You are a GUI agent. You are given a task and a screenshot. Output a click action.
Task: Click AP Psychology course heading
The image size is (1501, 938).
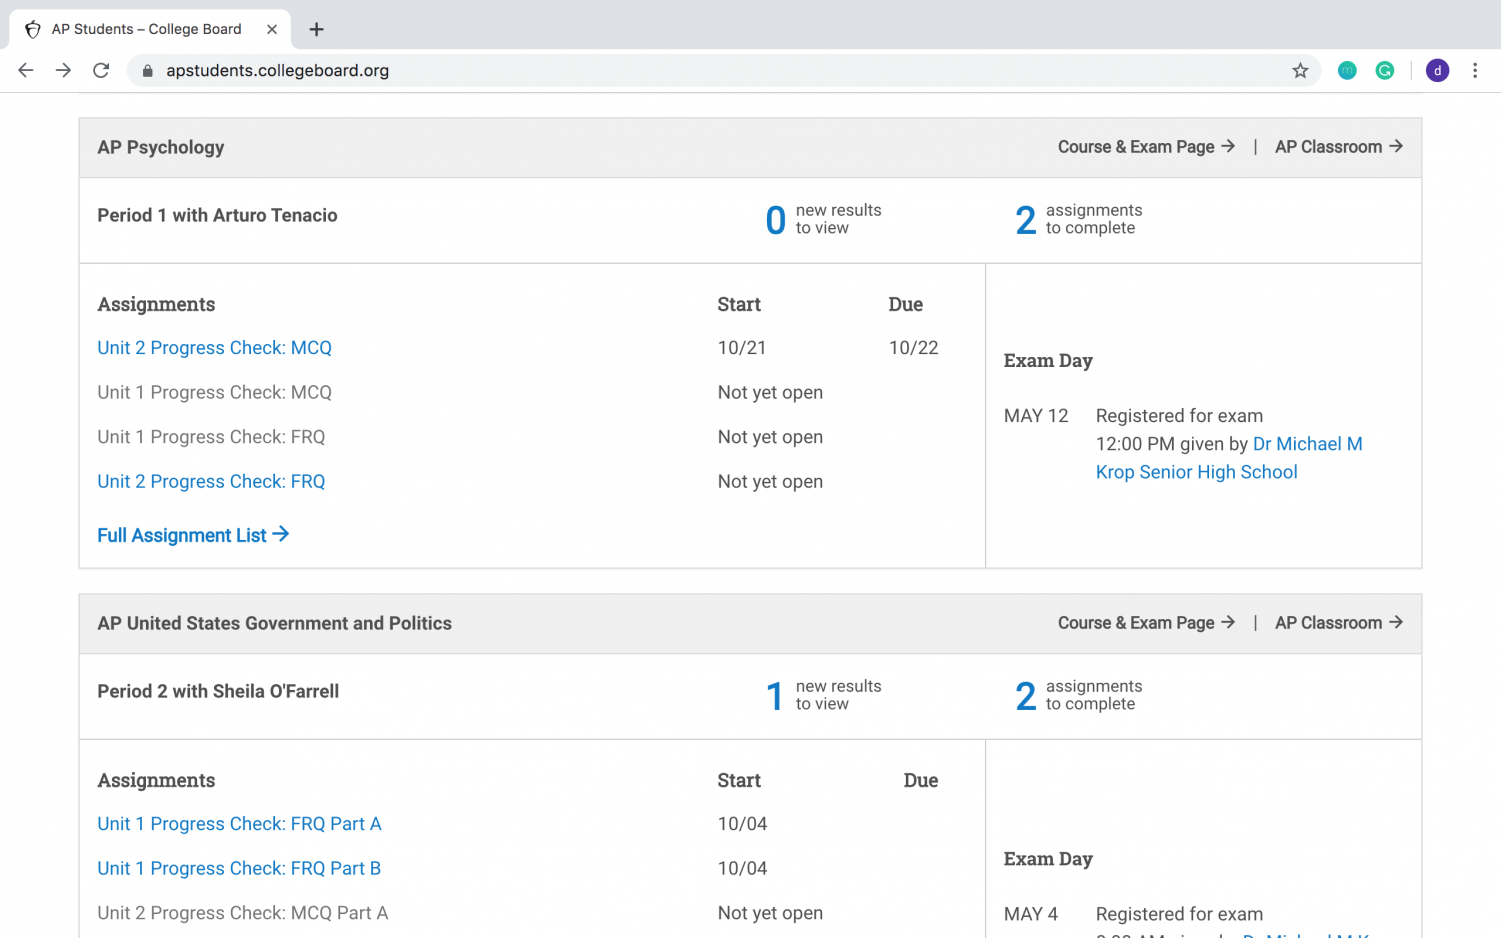[161, 147]
